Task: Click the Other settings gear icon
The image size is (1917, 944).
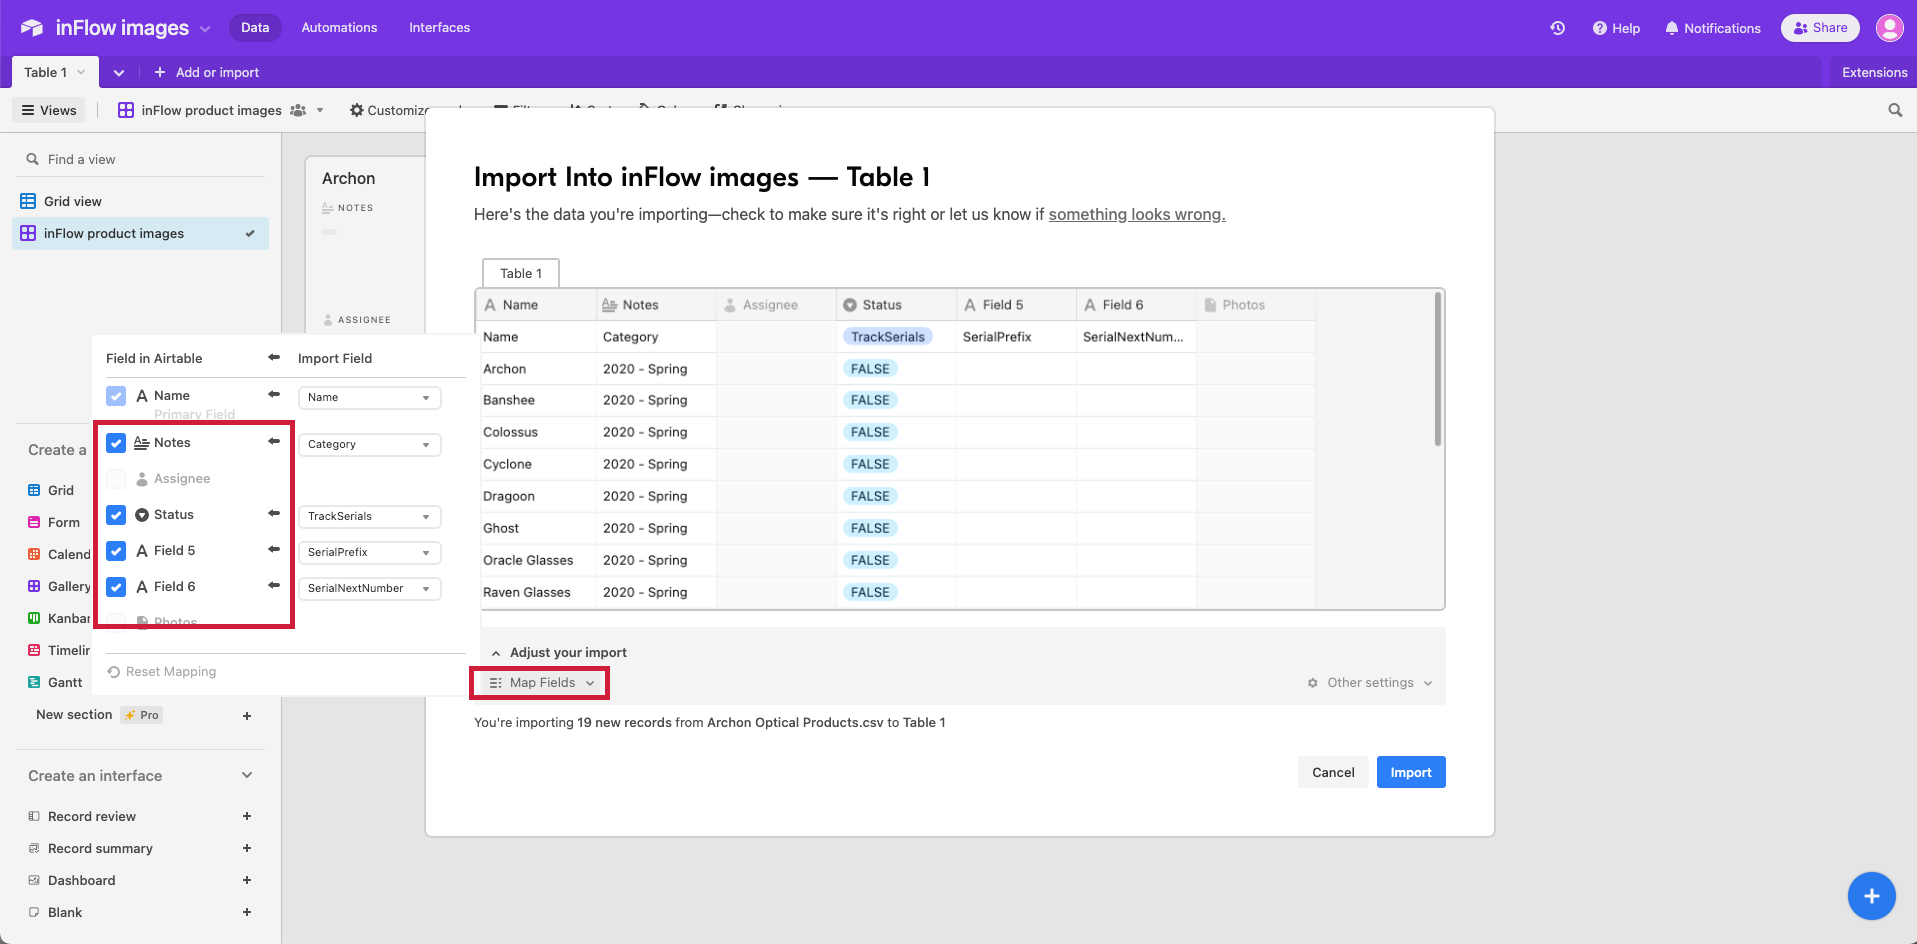Action: (1312, 683)
